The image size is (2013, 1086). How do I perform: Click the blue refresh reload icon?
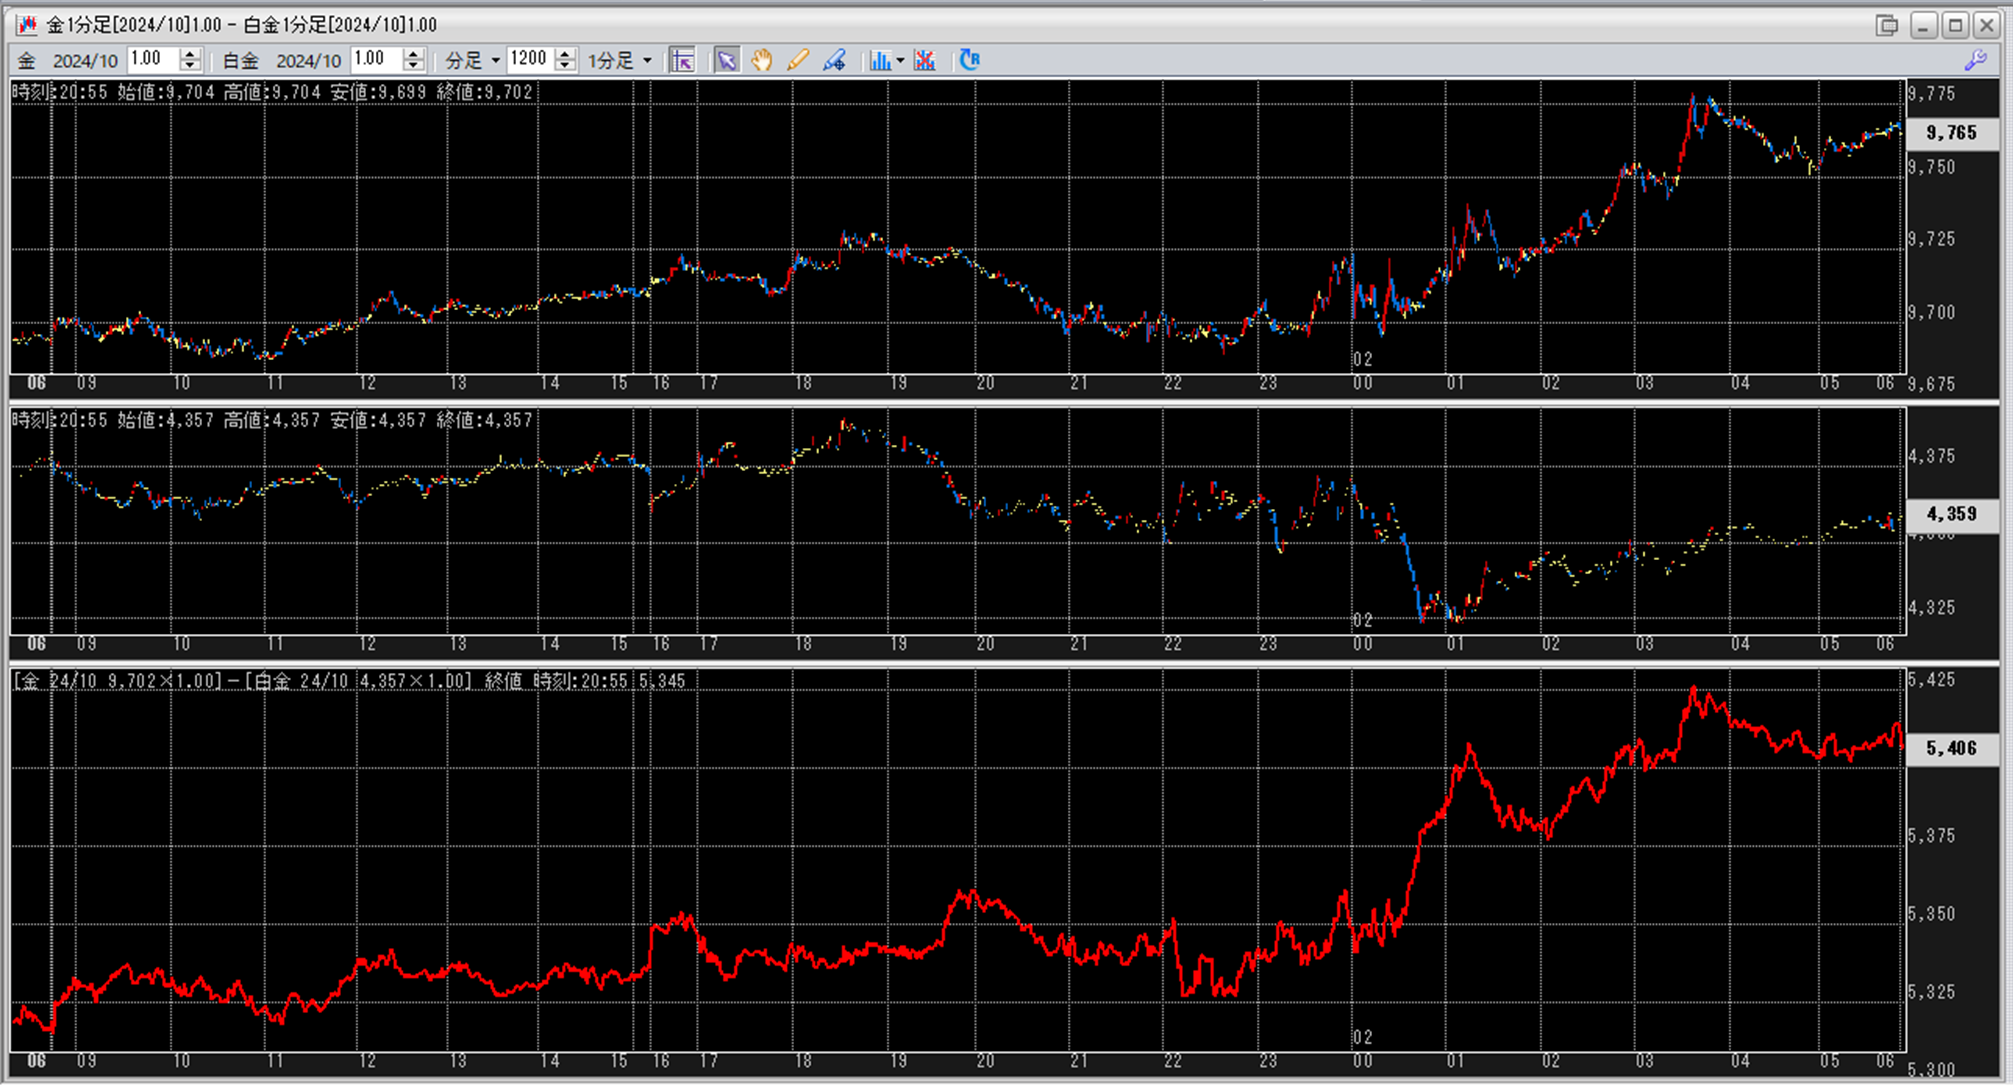click(969, 60)
